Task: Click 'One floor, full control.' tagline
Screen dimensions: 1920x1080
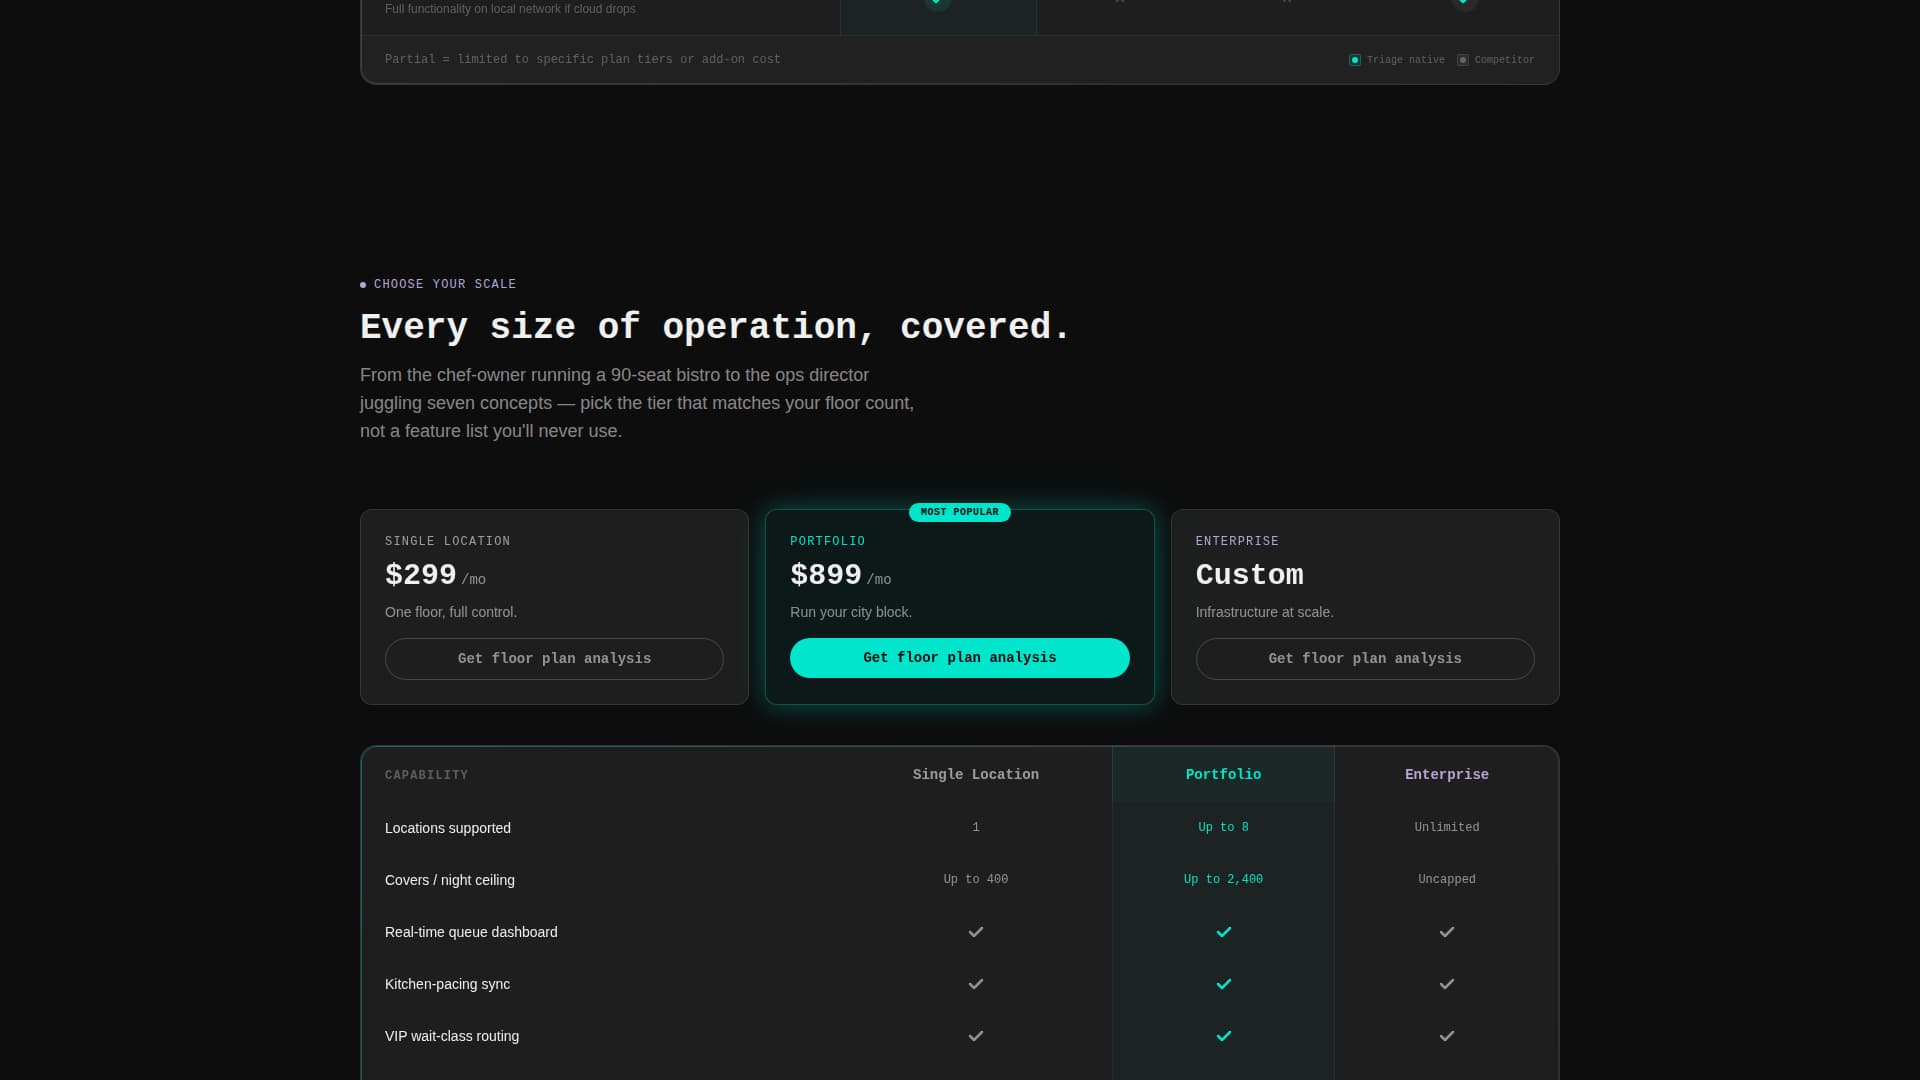Action: tap(451, 612)
